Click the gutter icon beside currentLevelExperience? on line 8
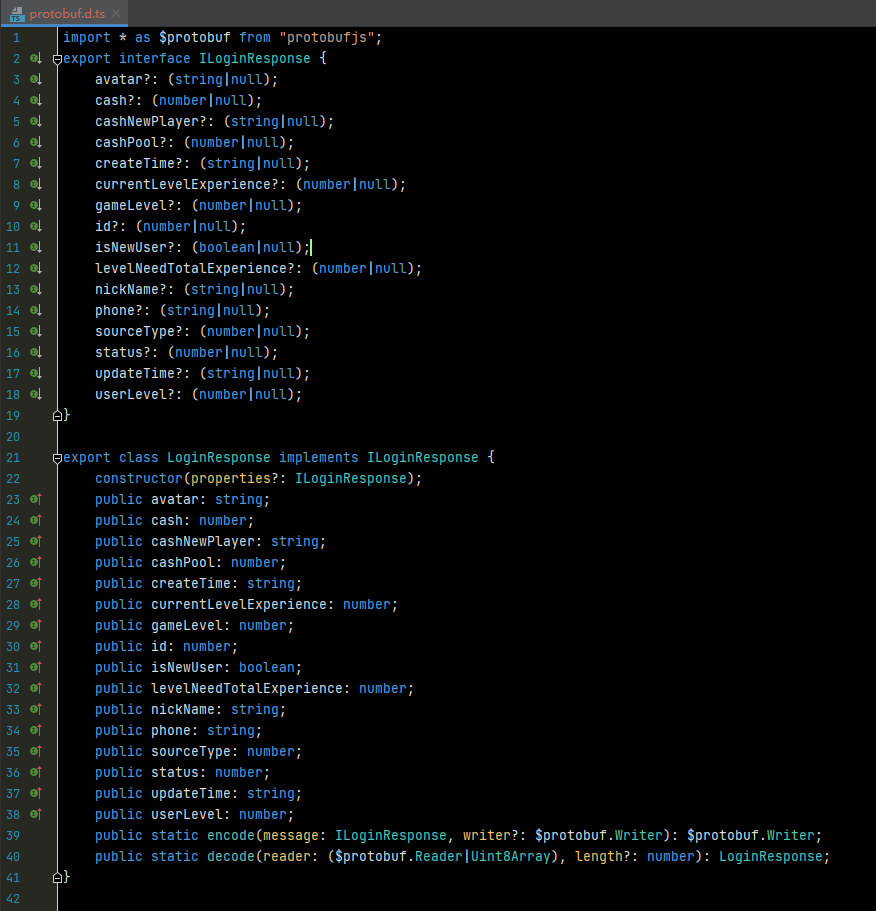Screen dimensions: 876x911 point(35,184)
